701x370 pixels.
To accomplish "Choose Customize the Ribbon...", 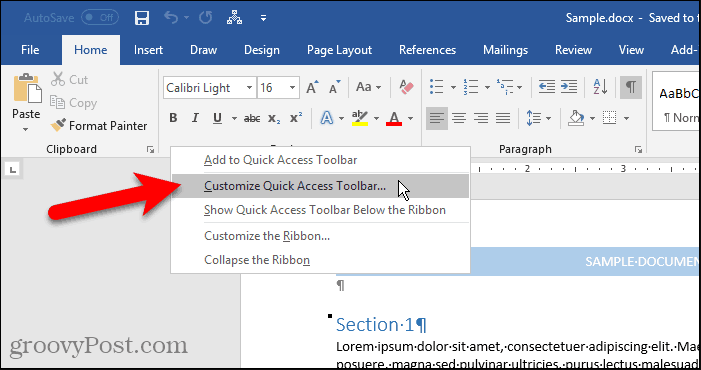I will 320,236.
